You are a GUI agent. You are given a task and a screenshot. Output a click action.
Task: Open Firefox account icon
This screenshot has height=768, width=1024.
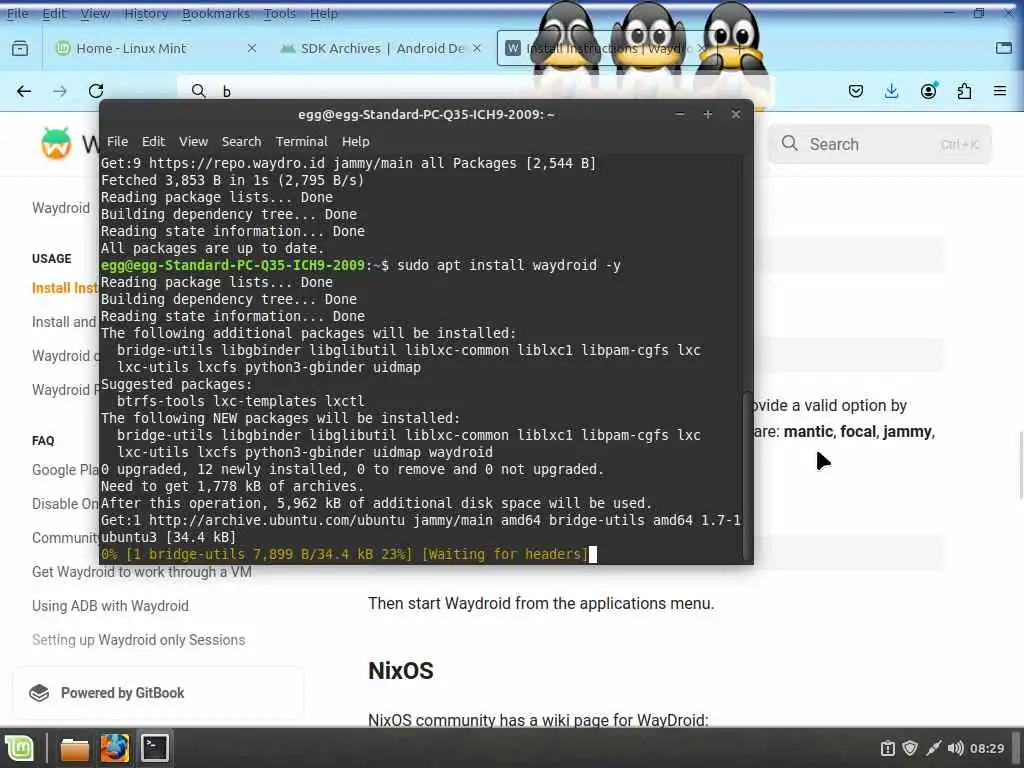[x=928, y=91]
